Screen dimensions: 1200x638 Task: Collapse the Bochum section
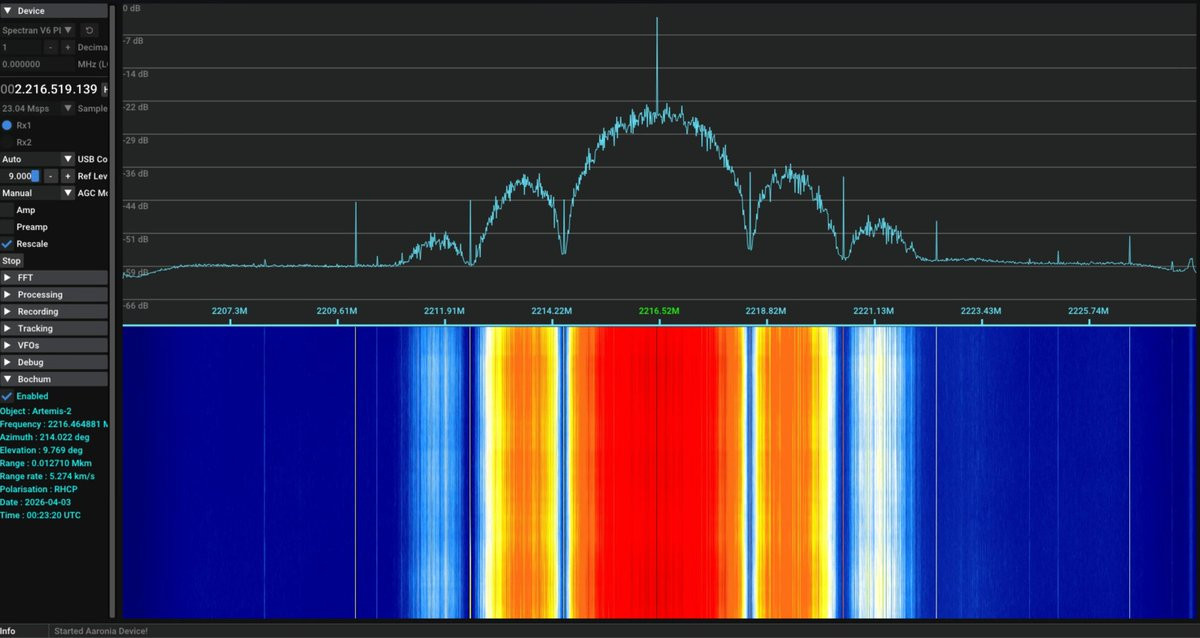(54, 379)
